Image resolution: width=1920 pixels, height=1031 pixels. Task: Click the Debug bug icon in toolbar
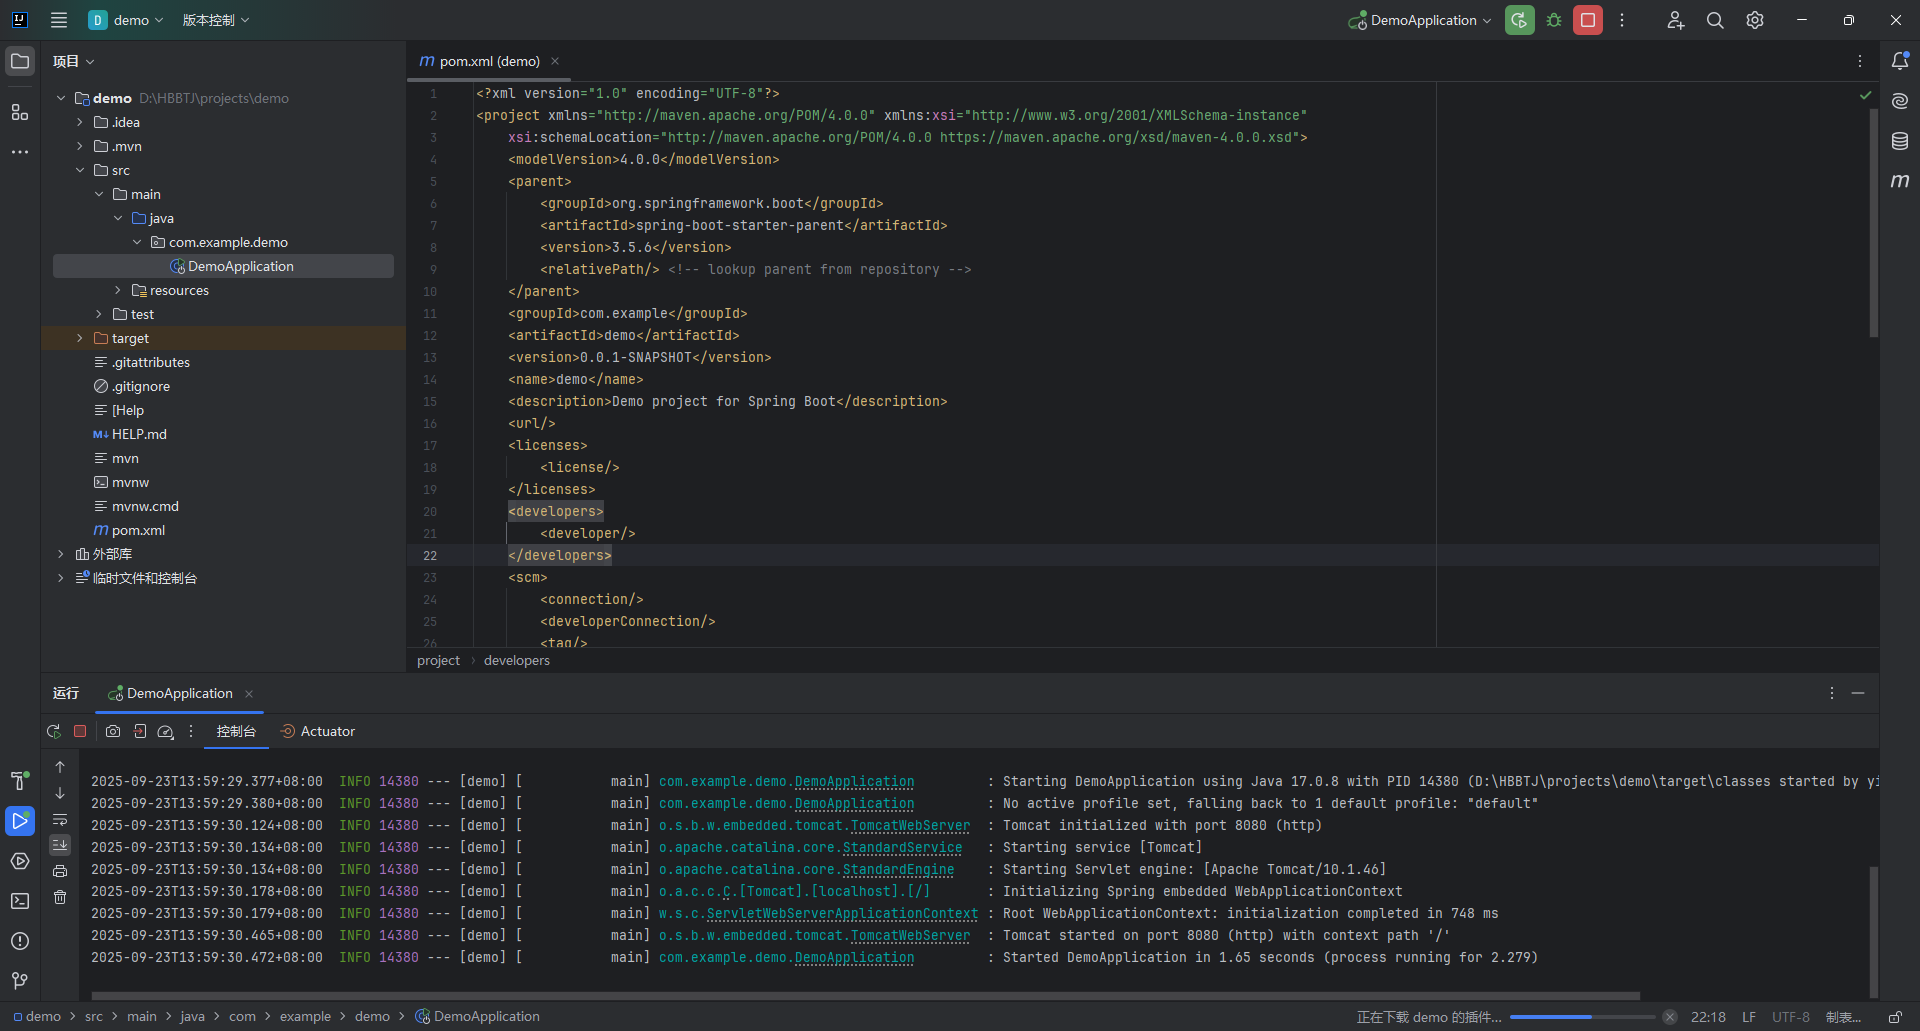(1554, 20)
